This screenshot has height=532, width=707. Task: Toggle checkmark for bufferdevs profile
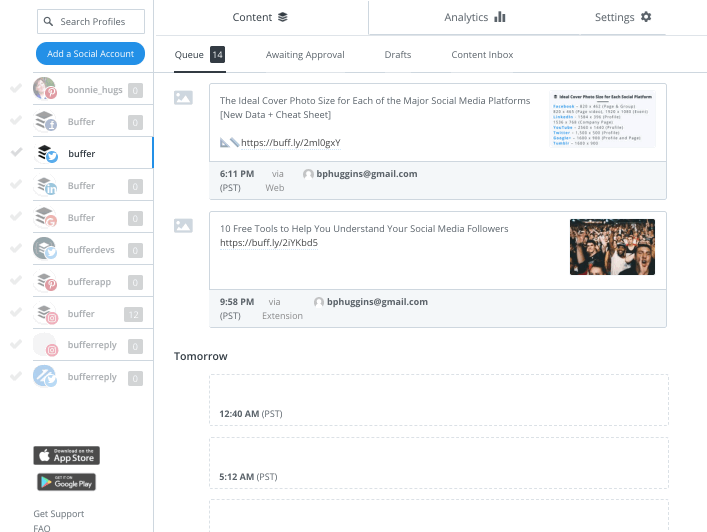[x=16, y=248]
